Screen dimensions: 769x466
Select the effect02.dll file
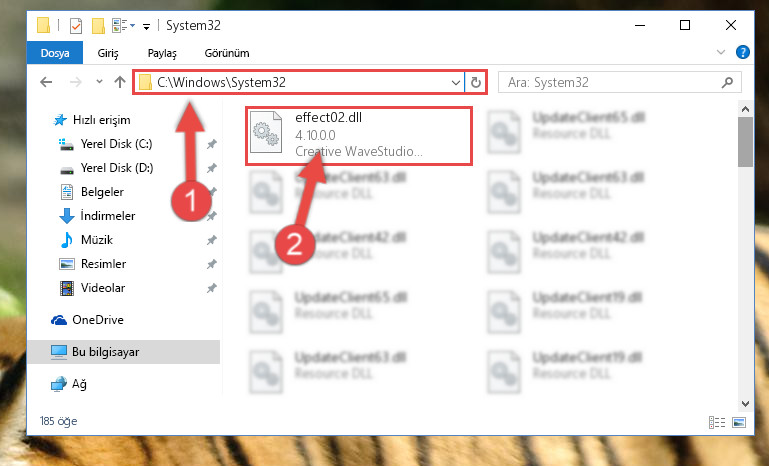[x=359, y=135]
